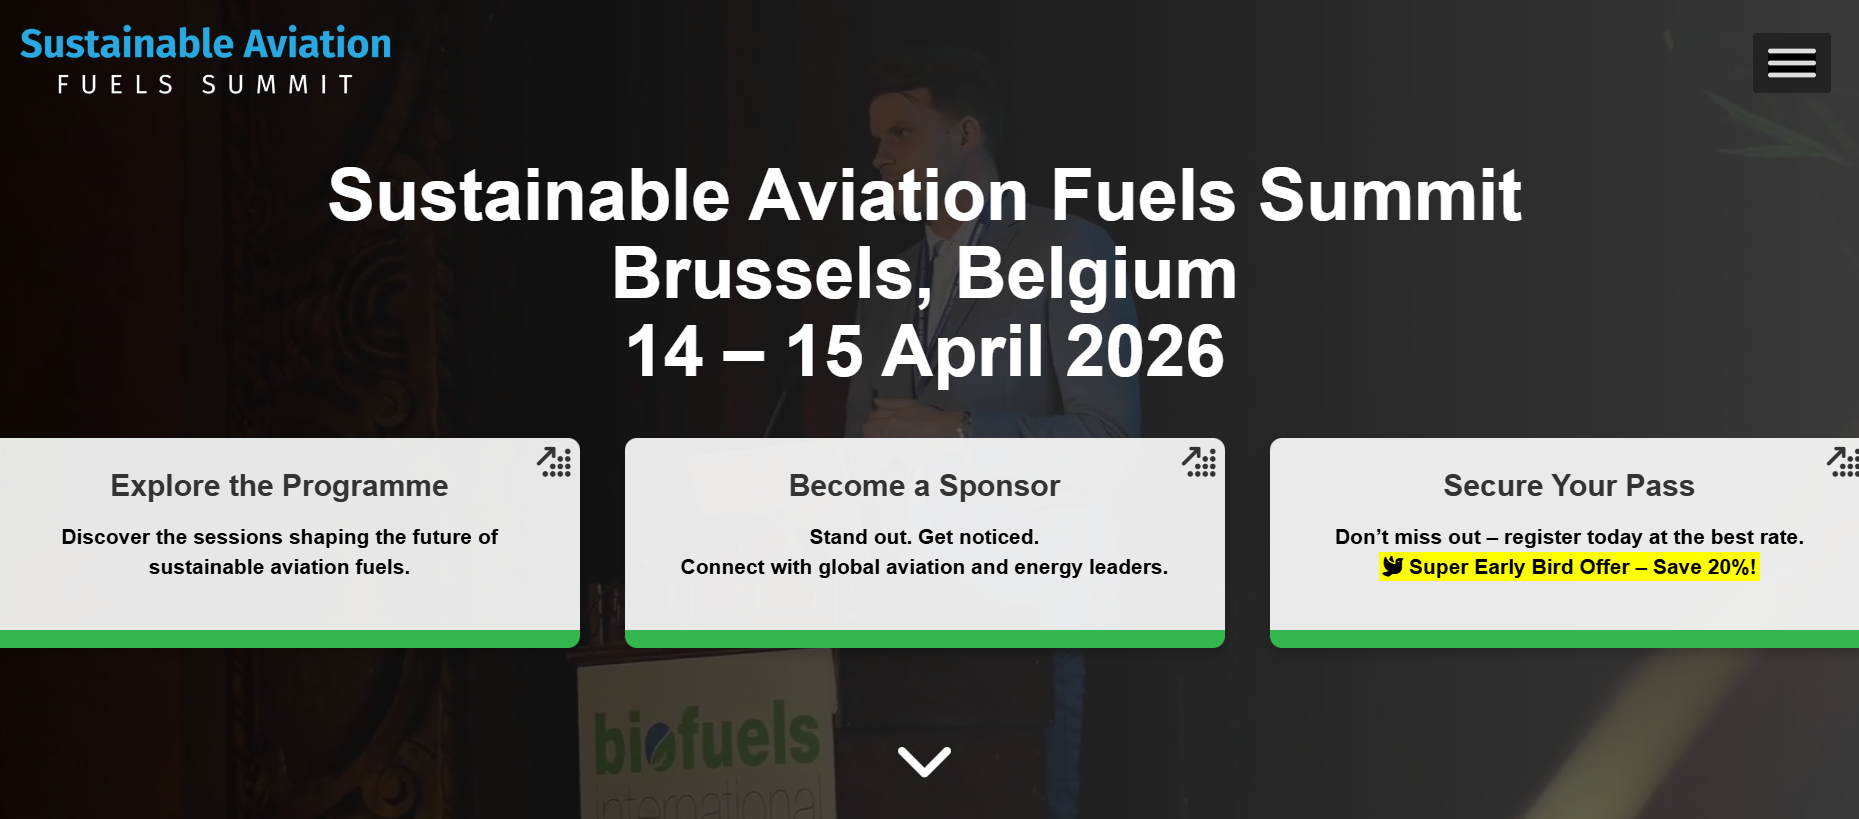Click the green bar under the sponsor card
The image size is (1859, 819).
[924, 637]
